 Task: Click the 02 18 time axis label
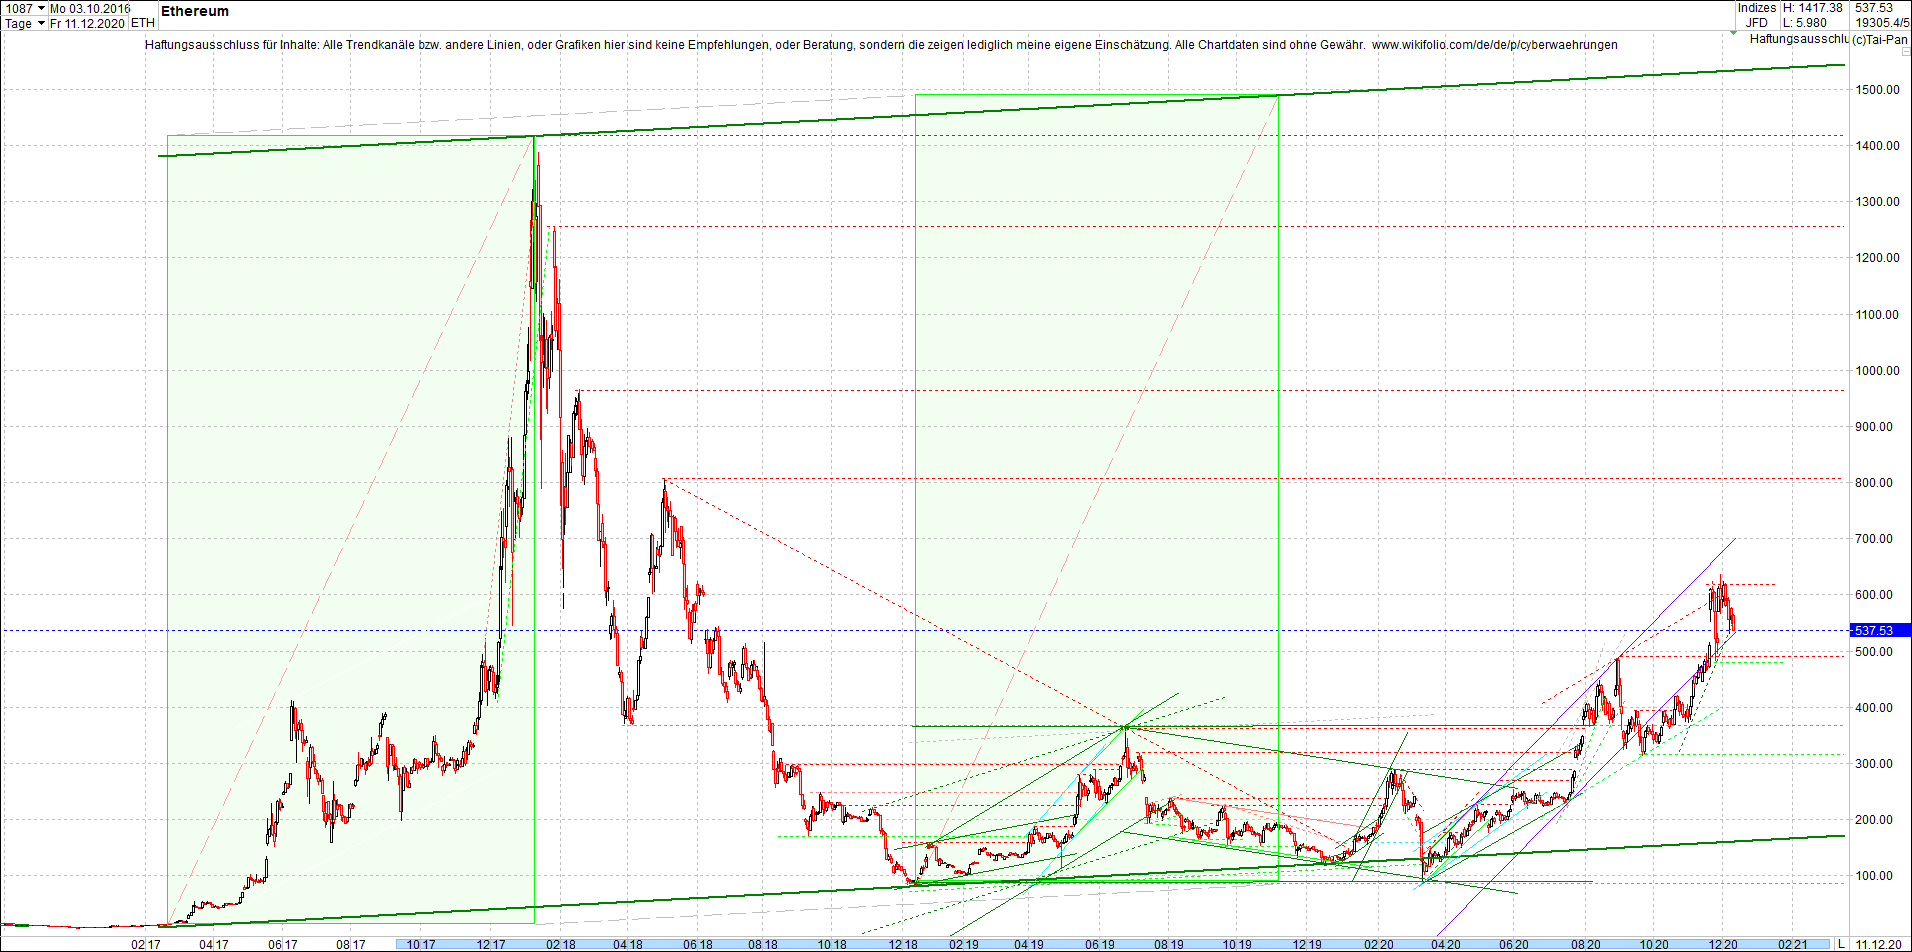point(561,944)
